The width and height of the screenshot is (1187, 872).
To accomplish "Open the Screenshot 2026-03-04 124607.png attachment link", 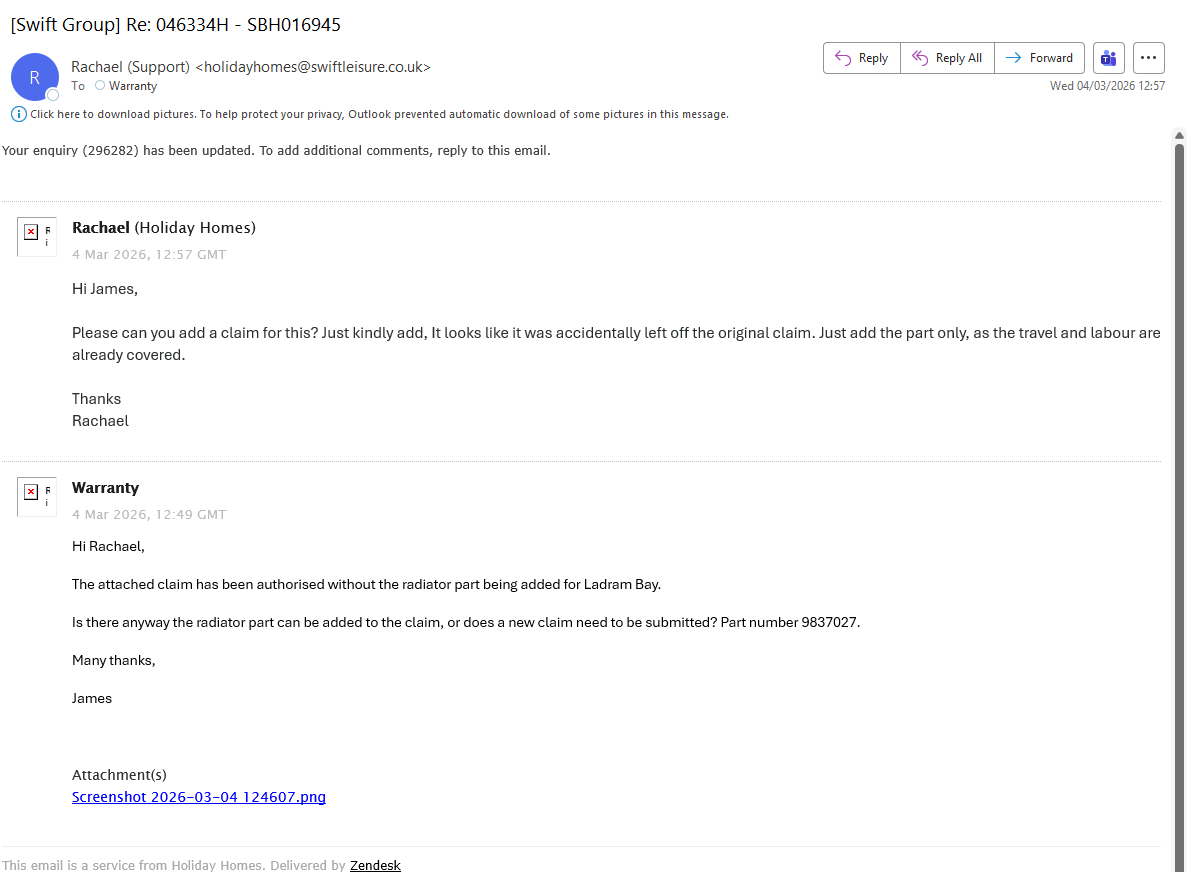I will tap(199, 797).
